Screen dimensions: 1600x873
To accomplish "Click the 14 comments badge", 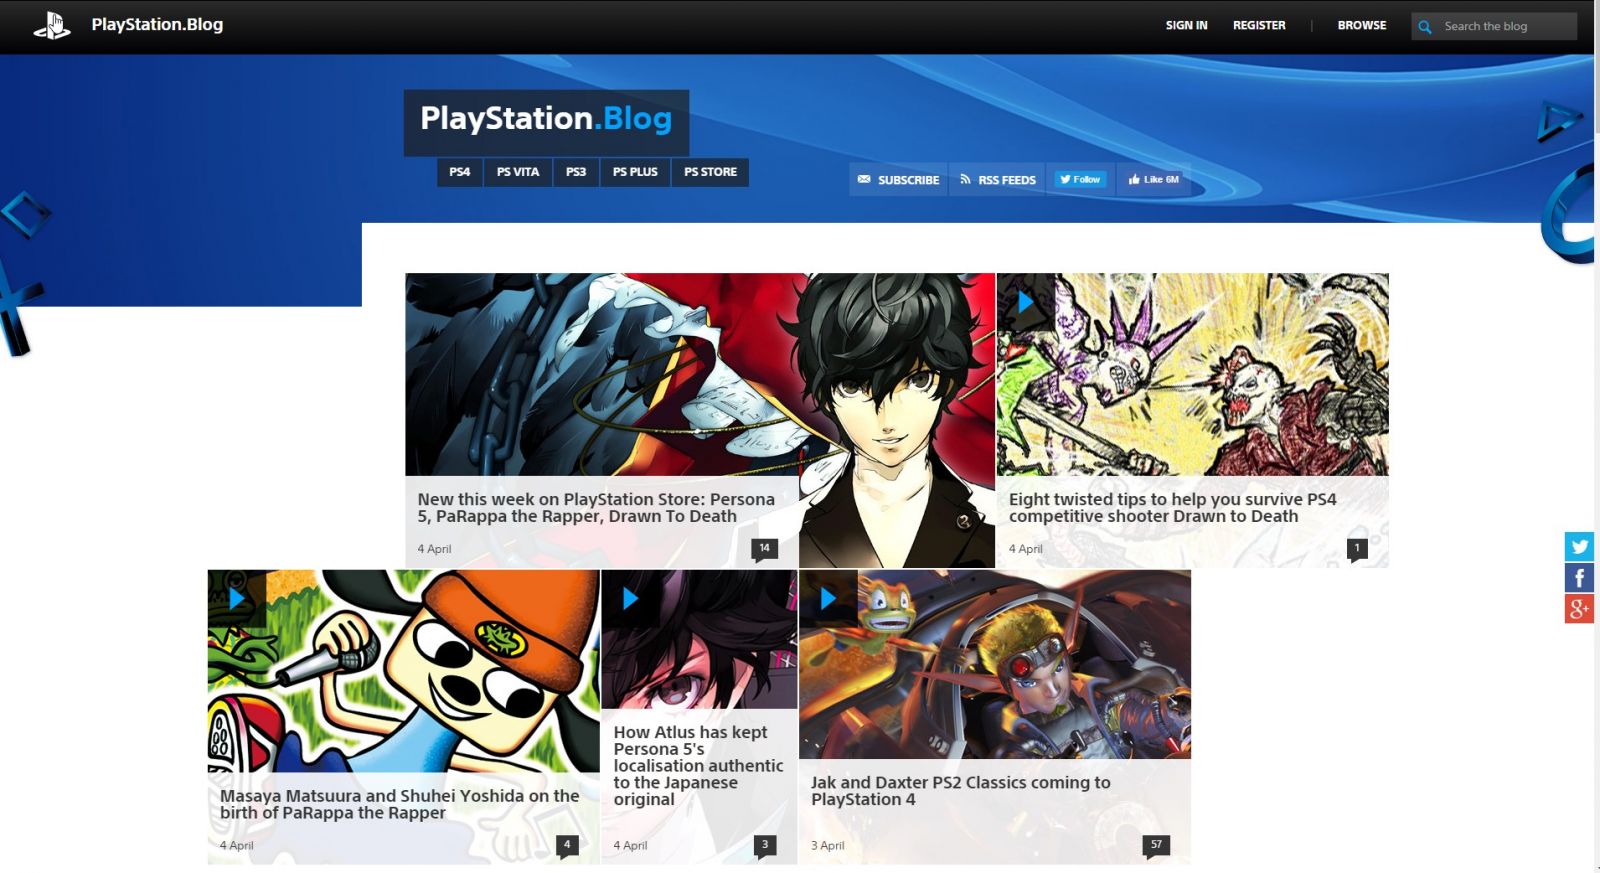I will (765, 548).
